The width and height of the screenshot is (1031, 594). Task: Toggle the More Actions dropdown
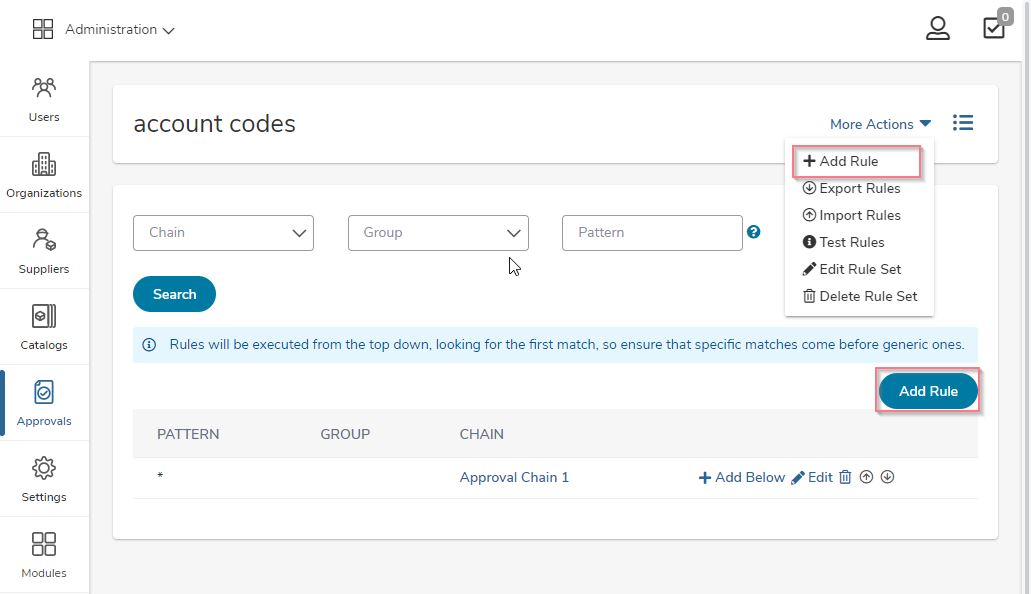tap(880, 124)
